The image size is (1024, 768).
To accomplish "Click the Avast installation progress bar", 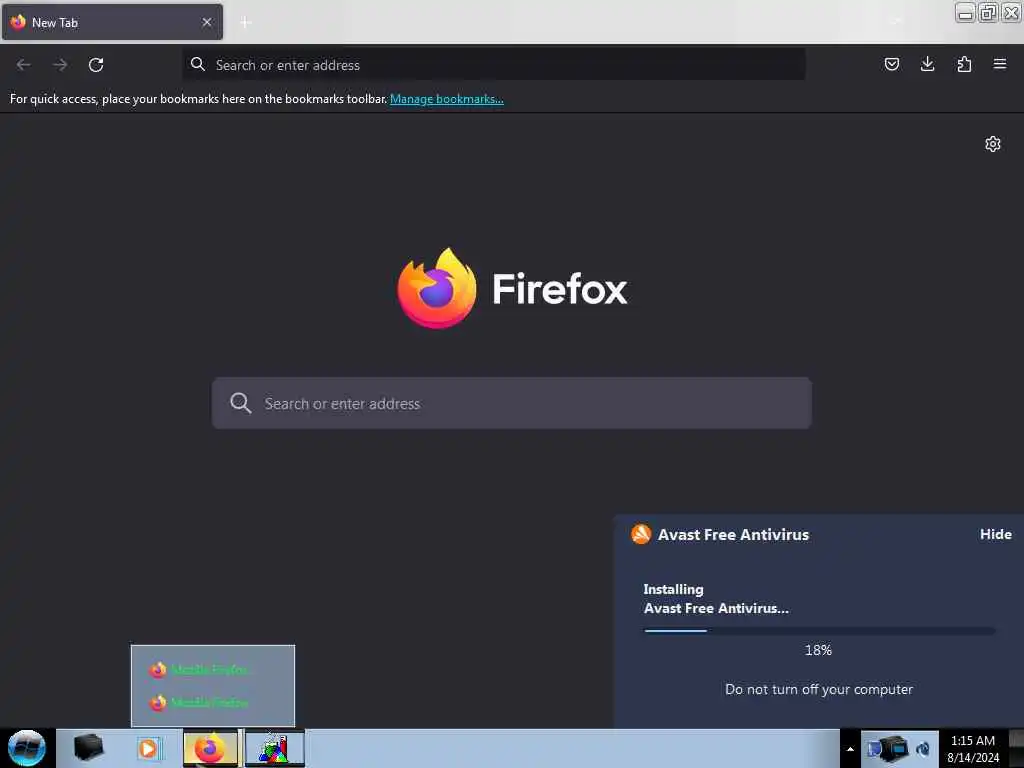I will pyautogui.click(x=820, y=631).
